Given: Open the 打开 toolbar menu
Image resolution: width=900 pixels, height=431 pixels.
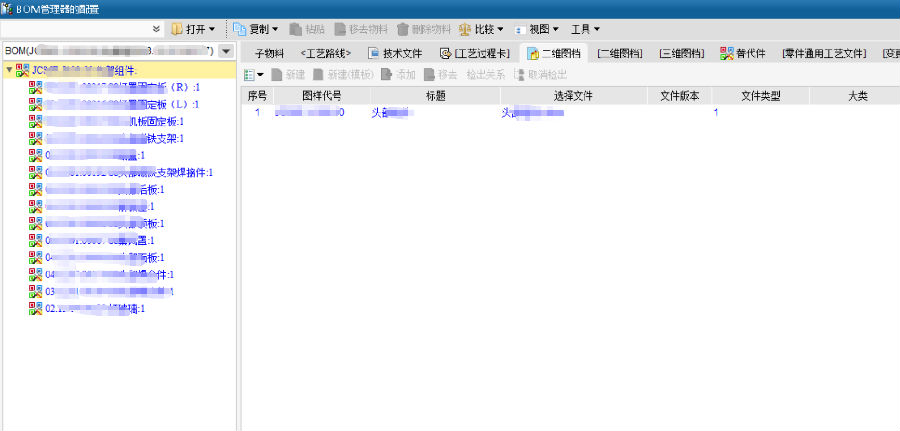Looking at the screenshot, I should coord(193,29).
